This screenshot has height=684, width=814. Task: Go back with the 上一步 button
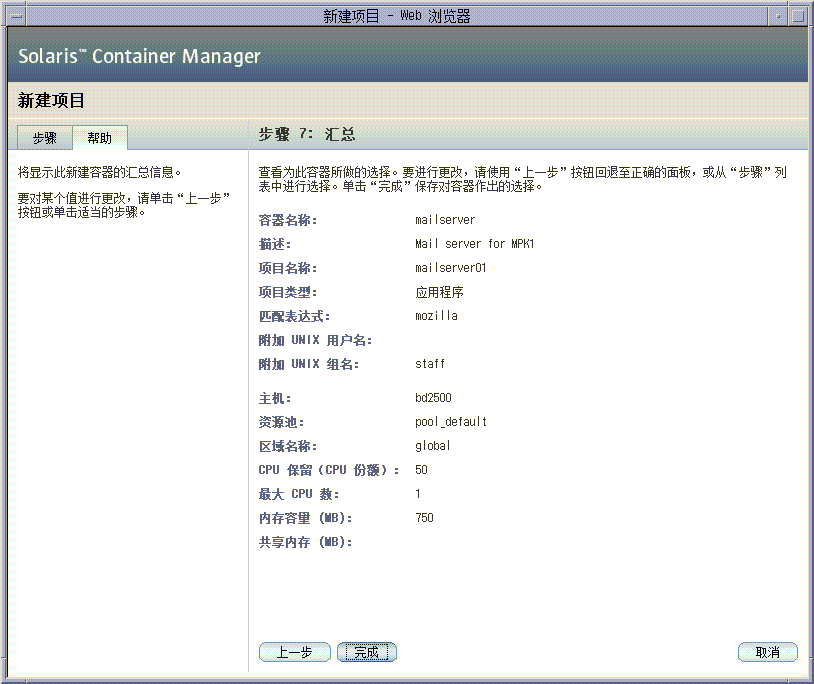coord(294,652)
